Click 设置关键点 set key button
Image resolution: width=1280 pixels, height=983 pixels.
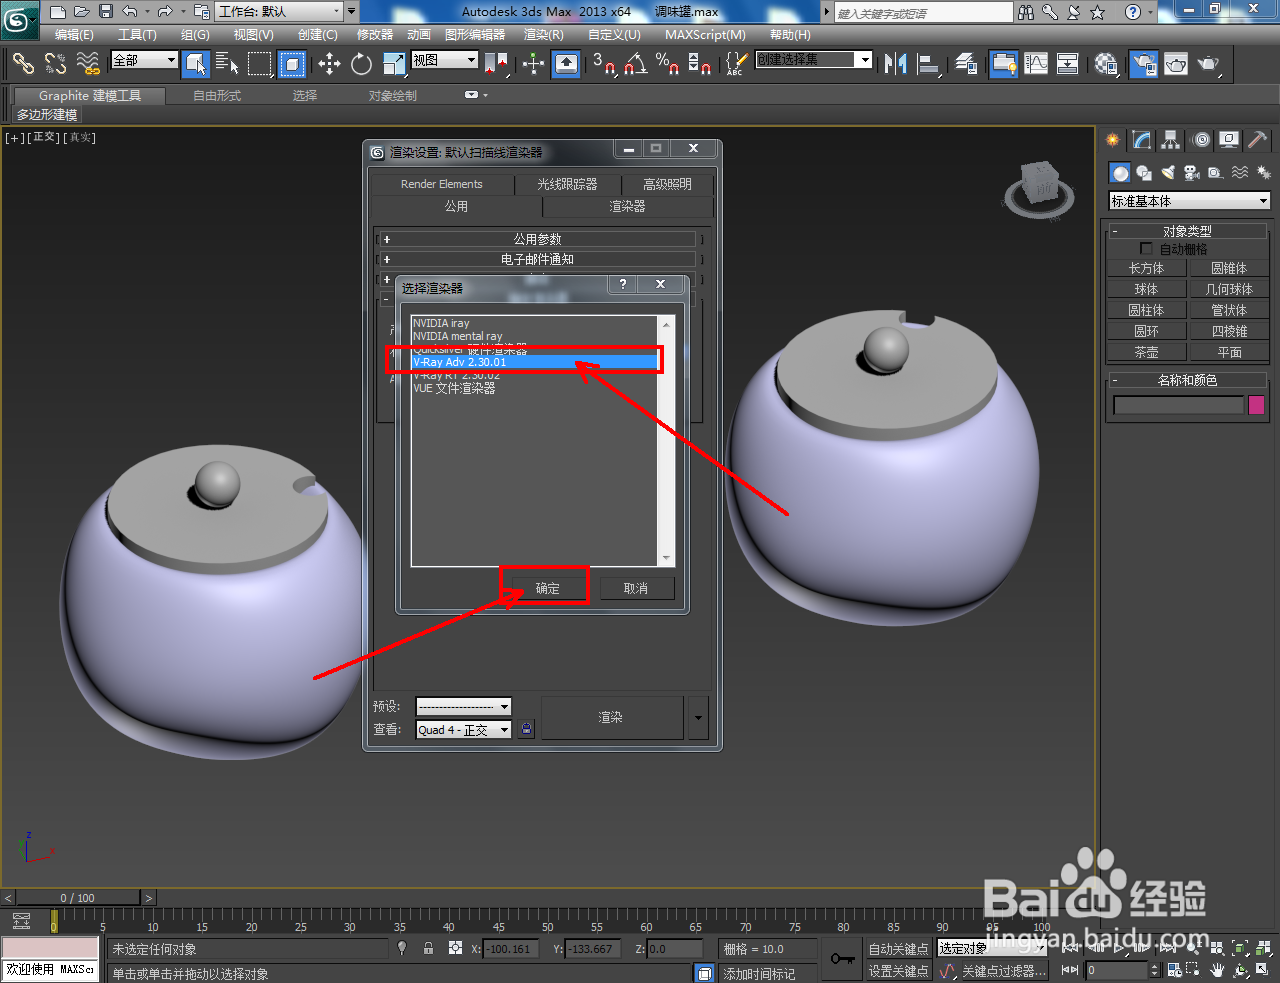coord(898,971)
